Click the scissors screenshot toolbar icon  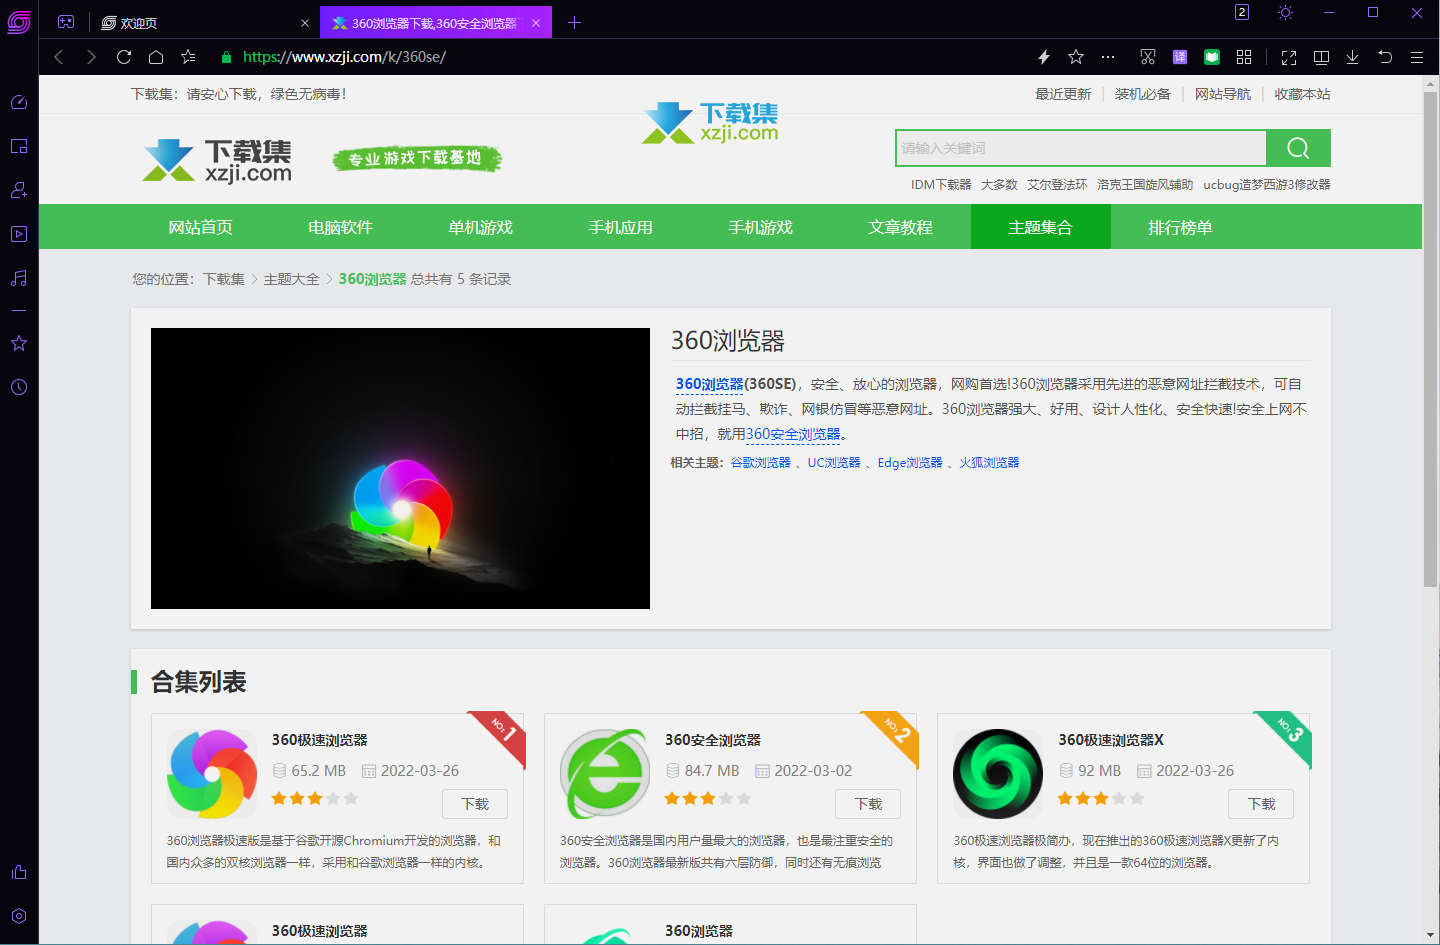coord(1148,57)
